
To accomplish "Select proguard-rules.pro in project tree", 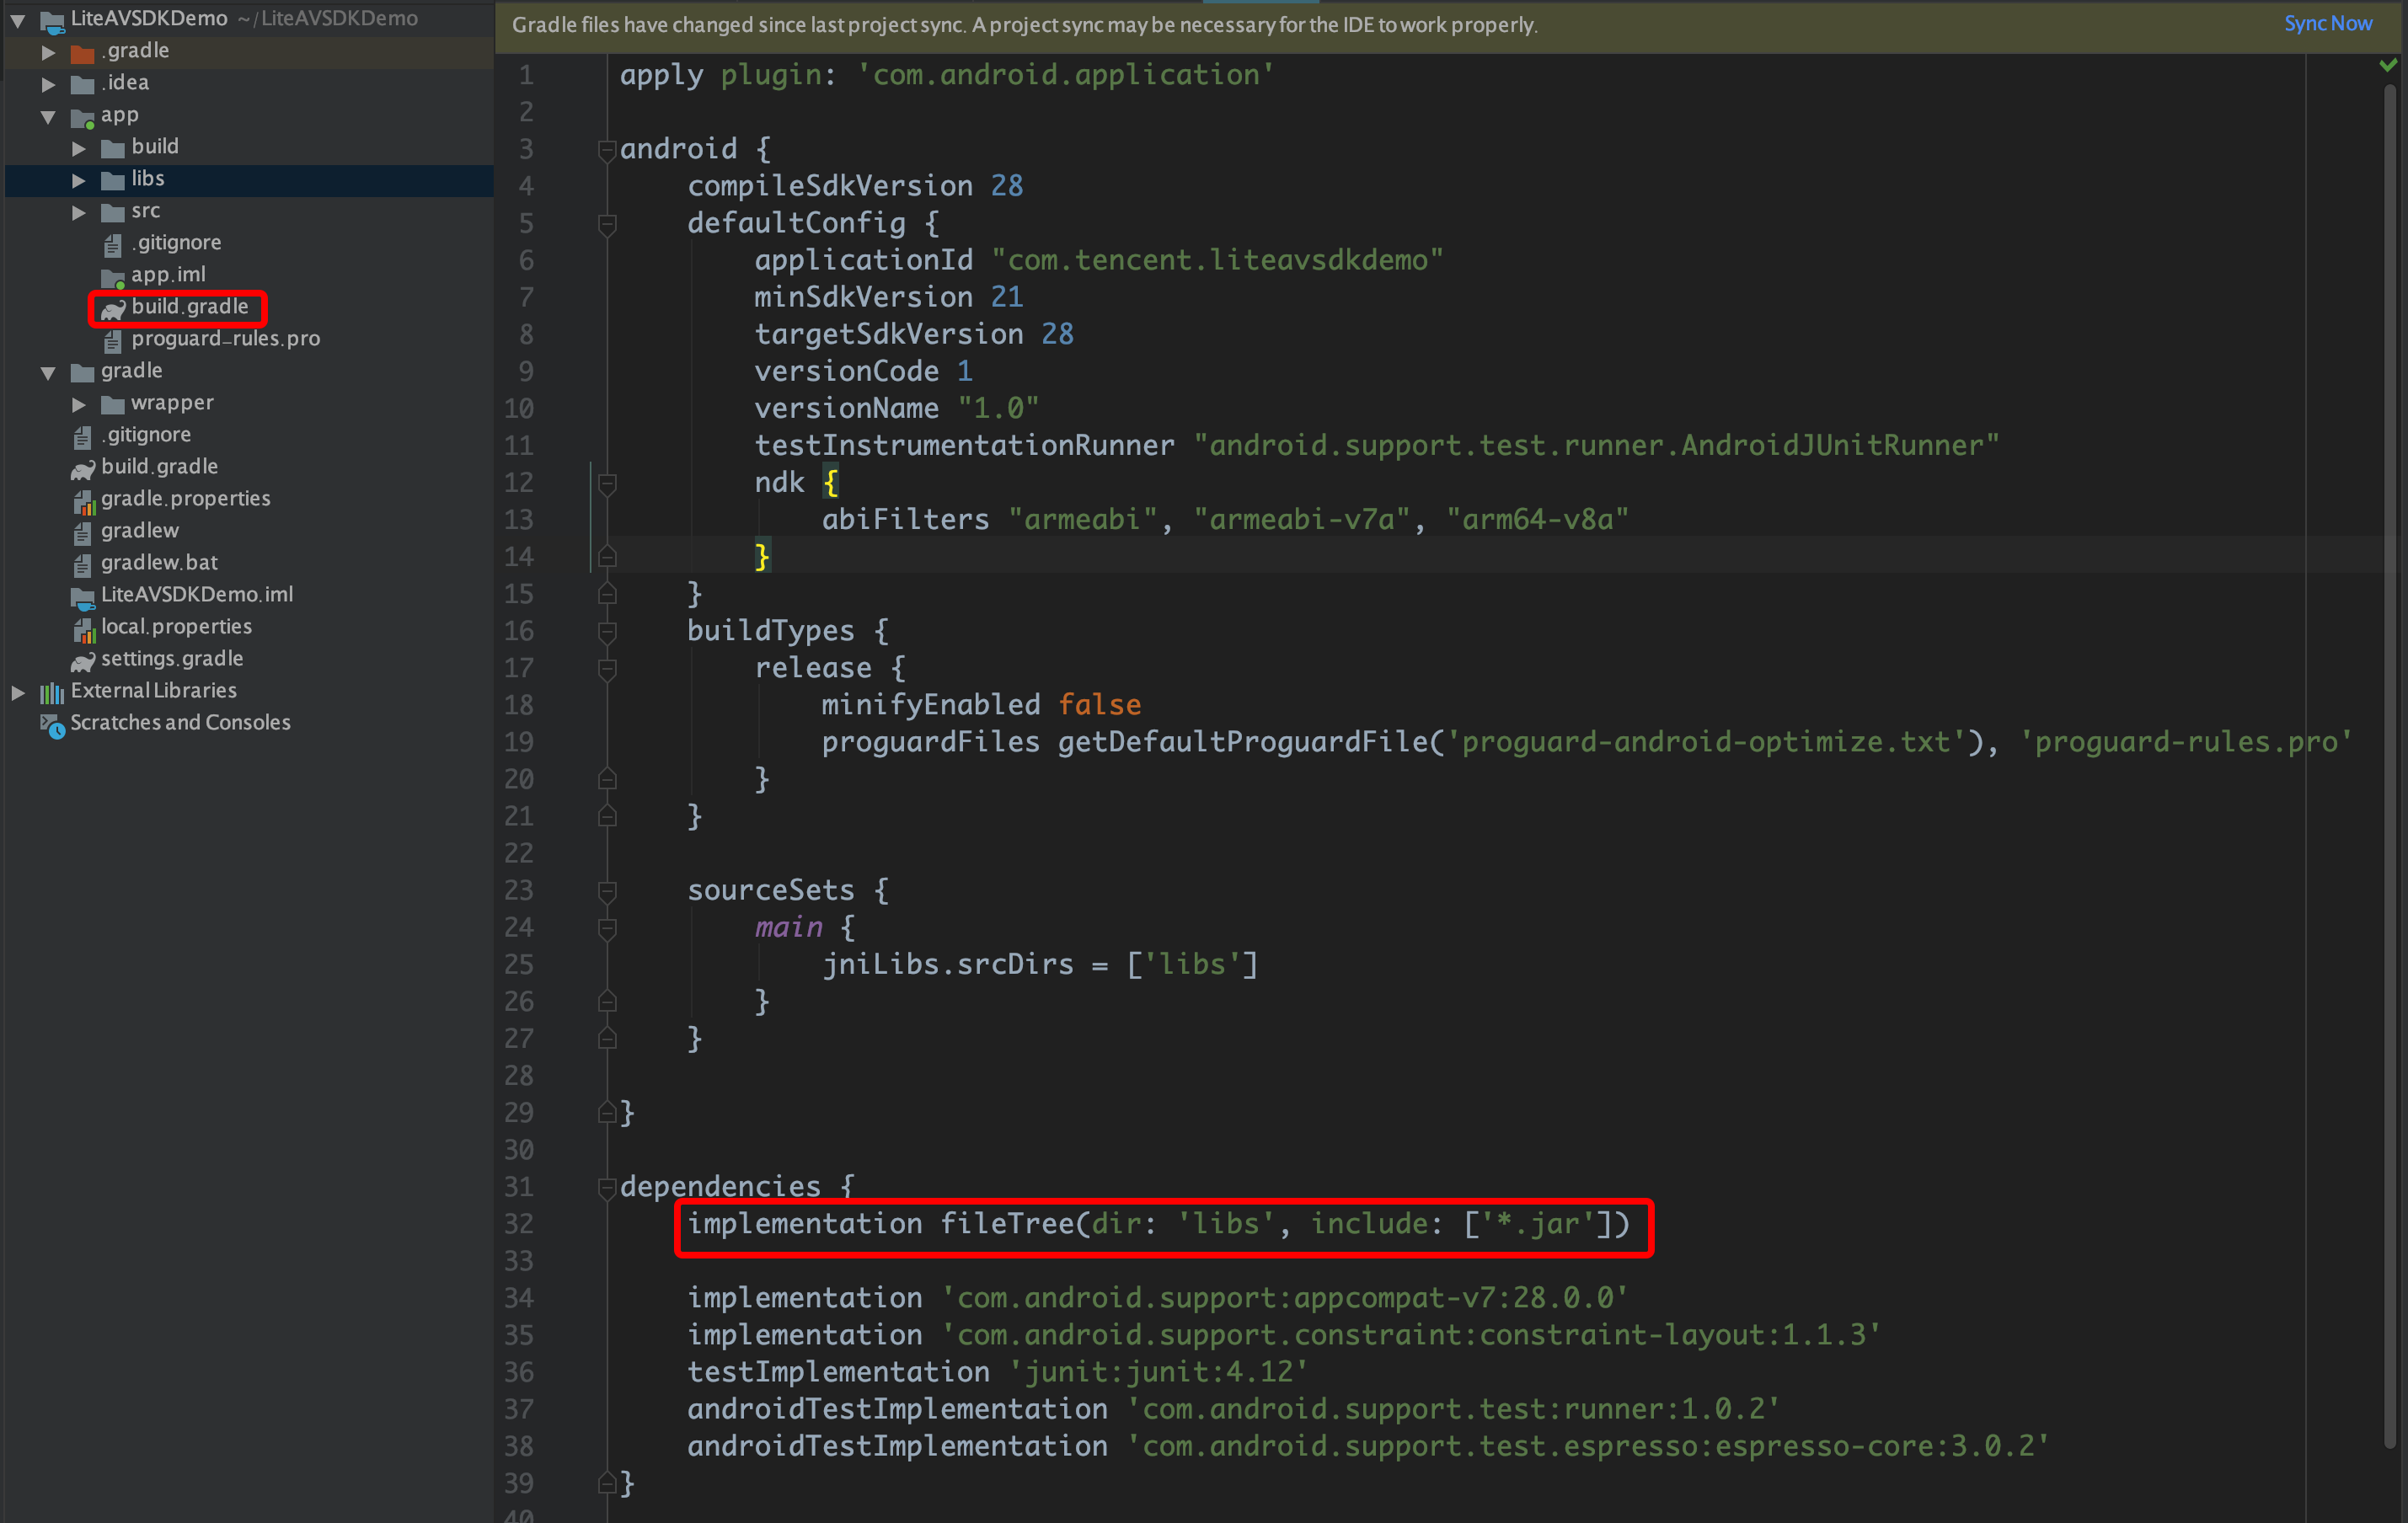I will (x=225, y=339).
